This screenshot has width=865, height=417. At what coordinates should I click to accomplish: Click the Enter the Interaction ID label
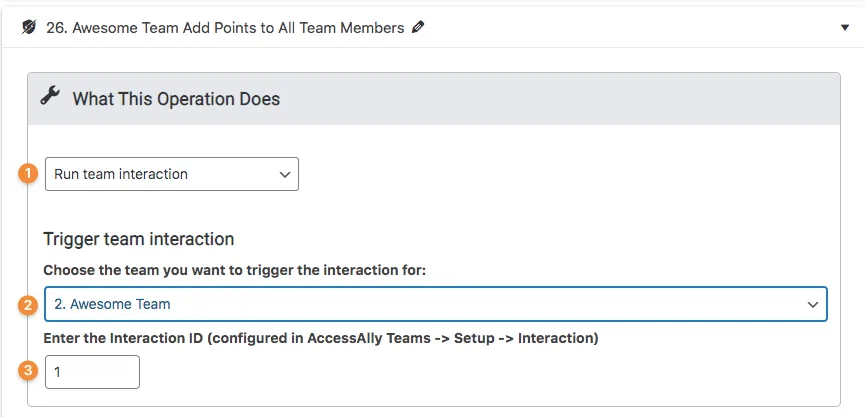pos(321,338)
